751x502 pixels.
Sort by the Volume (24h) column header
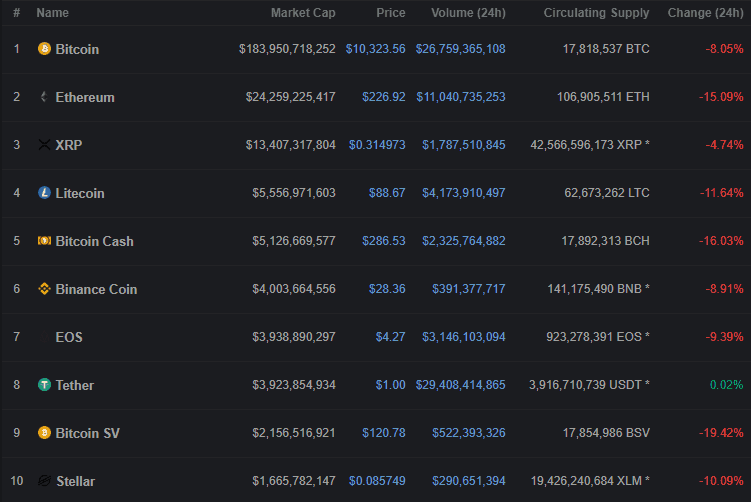click(x=468, y=13)
